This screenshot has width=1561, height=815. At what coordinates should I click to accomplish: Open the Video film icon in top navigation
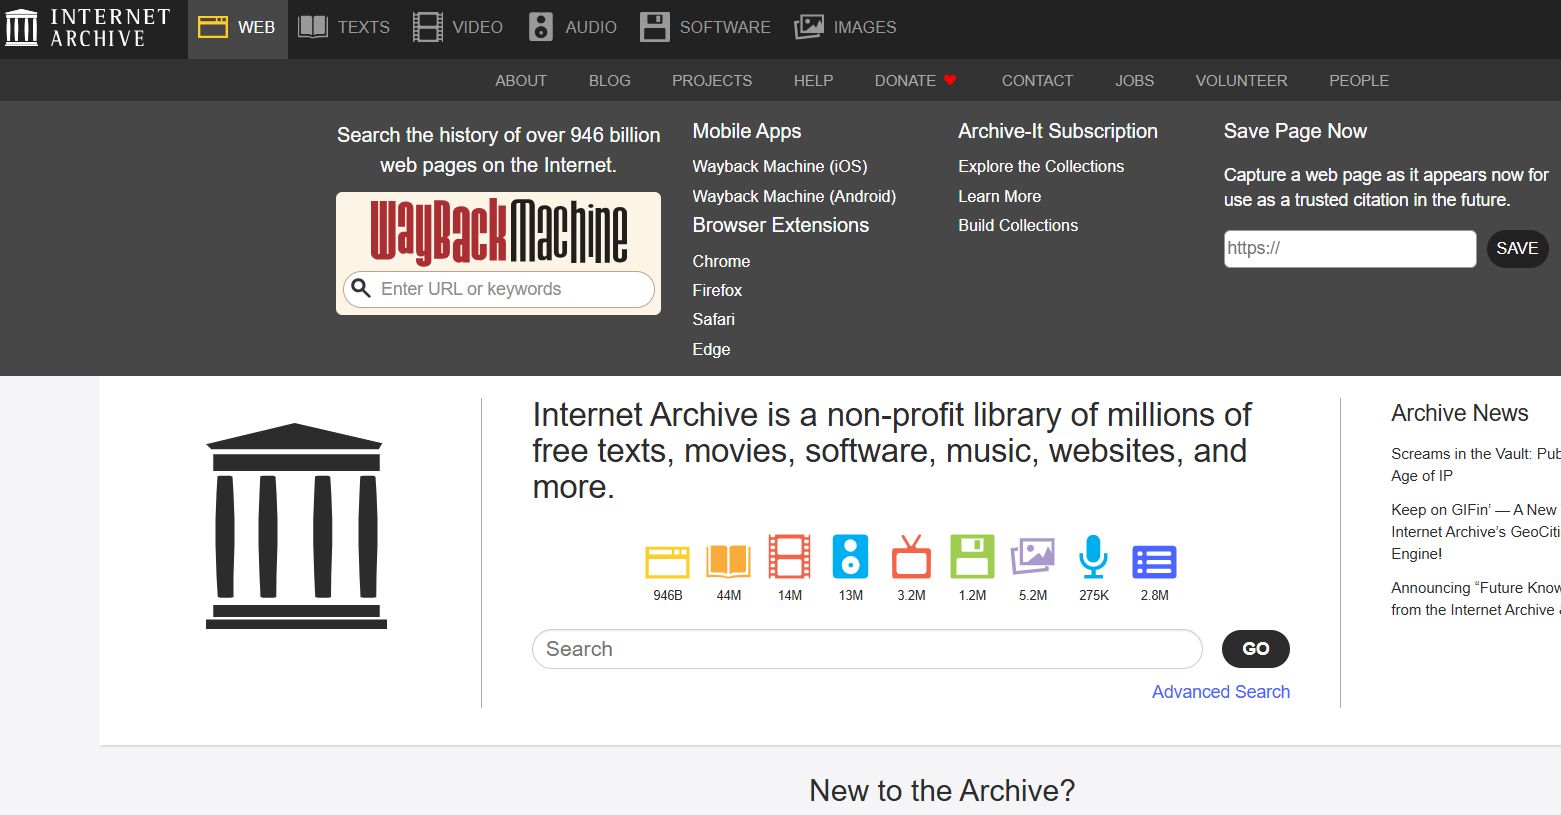tap(428, 28)
